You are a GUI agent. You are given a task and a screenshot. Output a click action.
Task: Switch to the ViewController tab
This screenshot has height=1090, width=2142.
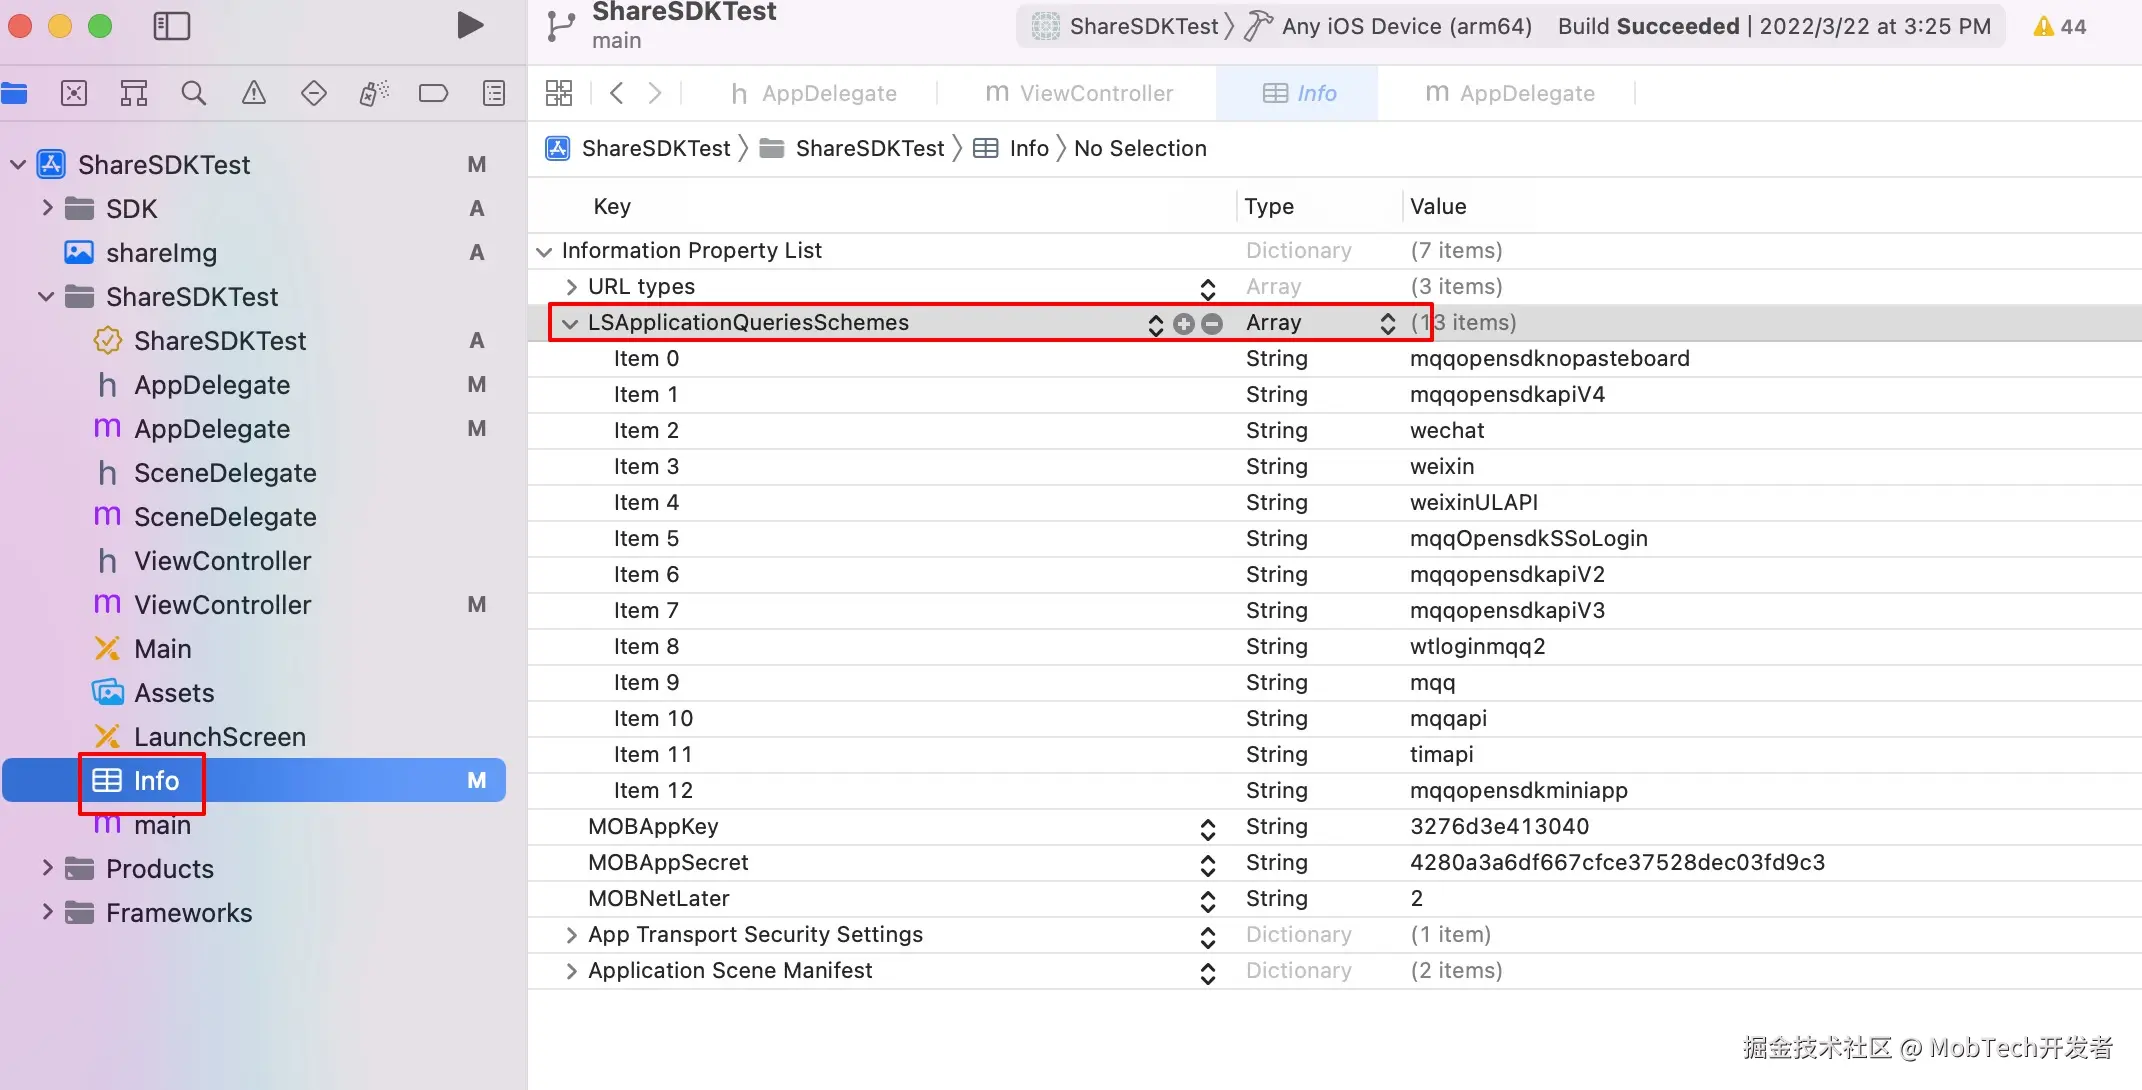click(x=1078, y=93)
